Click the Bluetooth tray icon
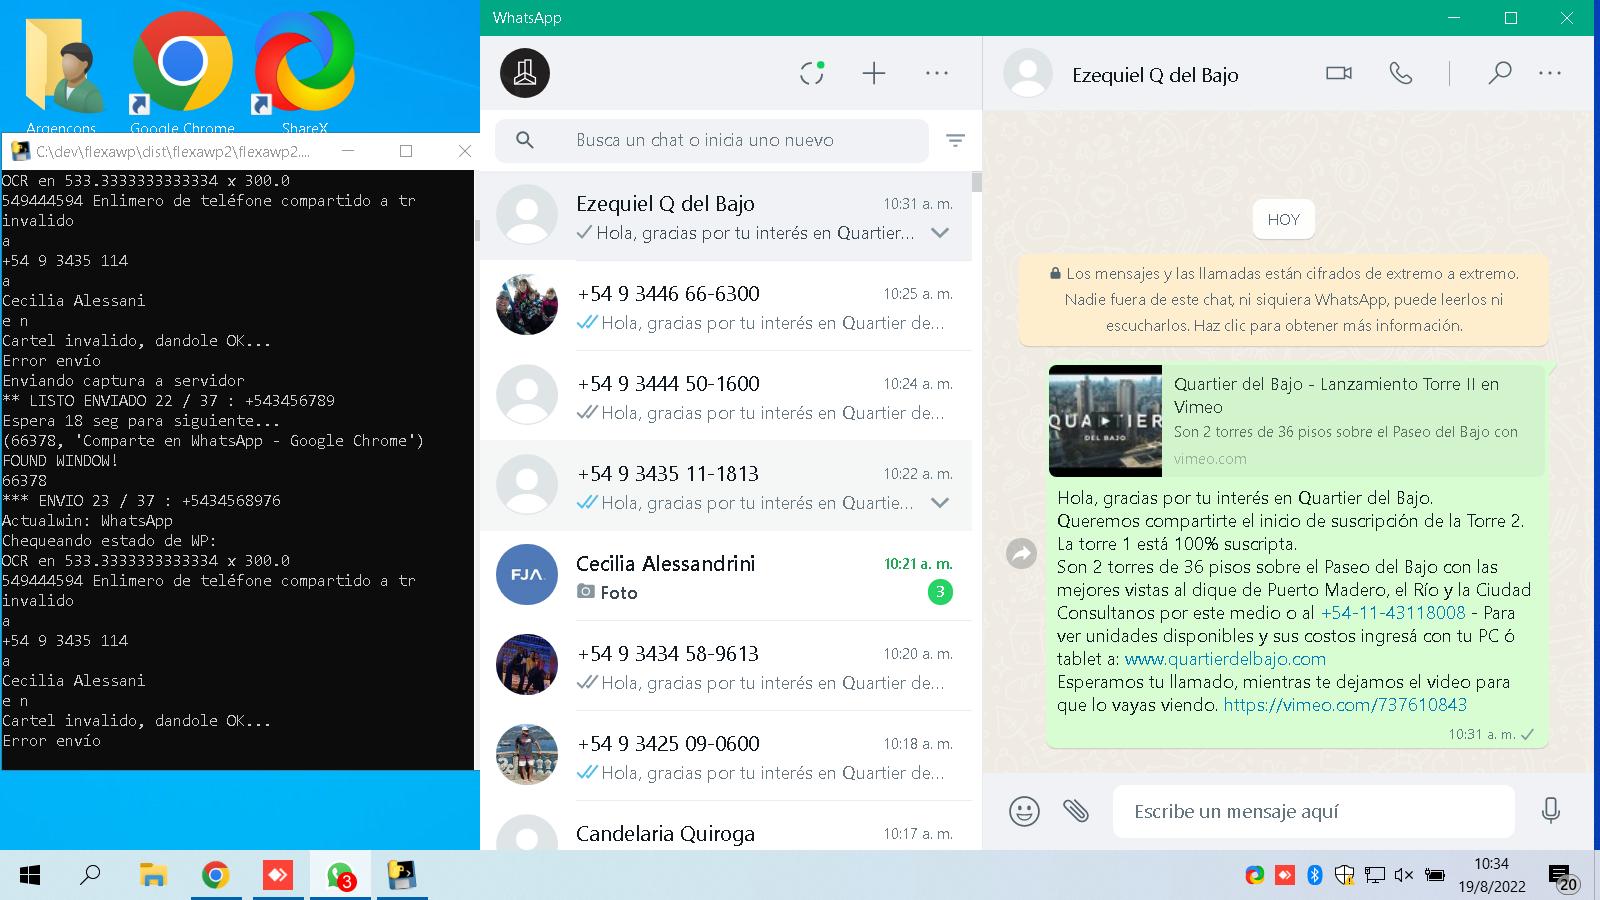This screenshot has width=1600, height=900. 1315,876
